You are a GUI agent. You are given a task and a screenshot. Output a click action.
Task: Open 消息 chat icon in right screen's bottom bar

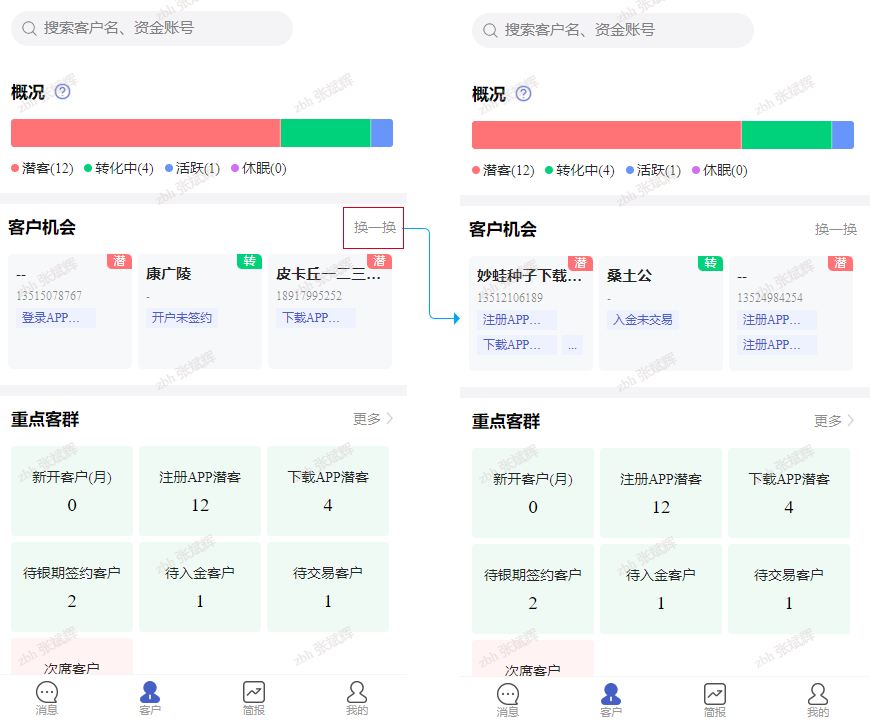pyautogui.click(x=508, y=694)
